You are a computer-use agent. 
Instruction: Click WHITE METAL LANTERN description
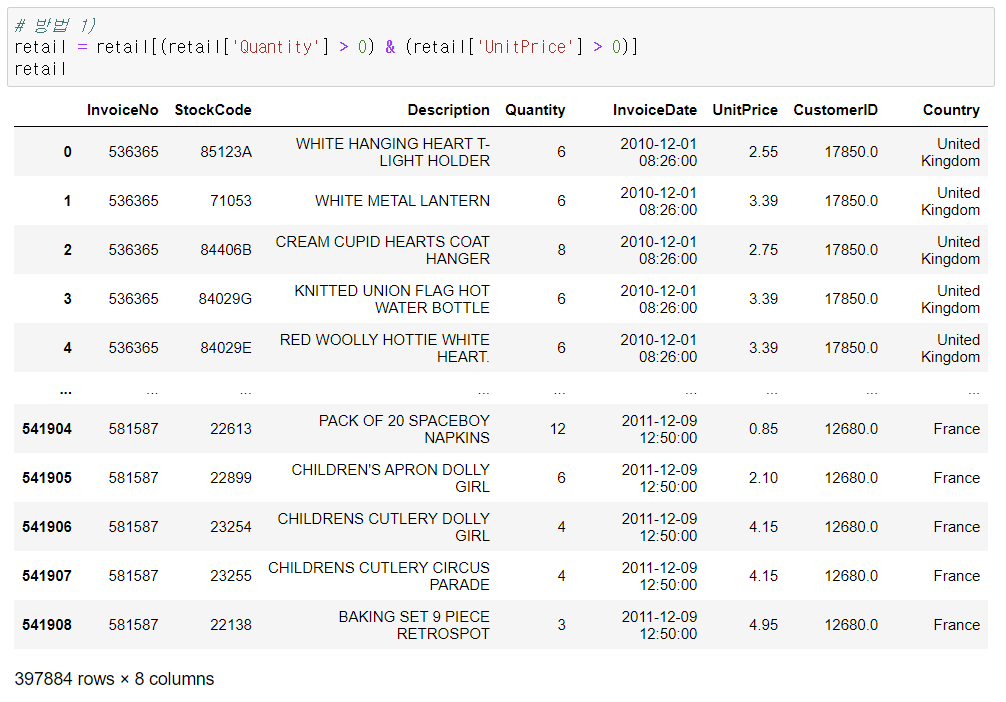point(402,201)
